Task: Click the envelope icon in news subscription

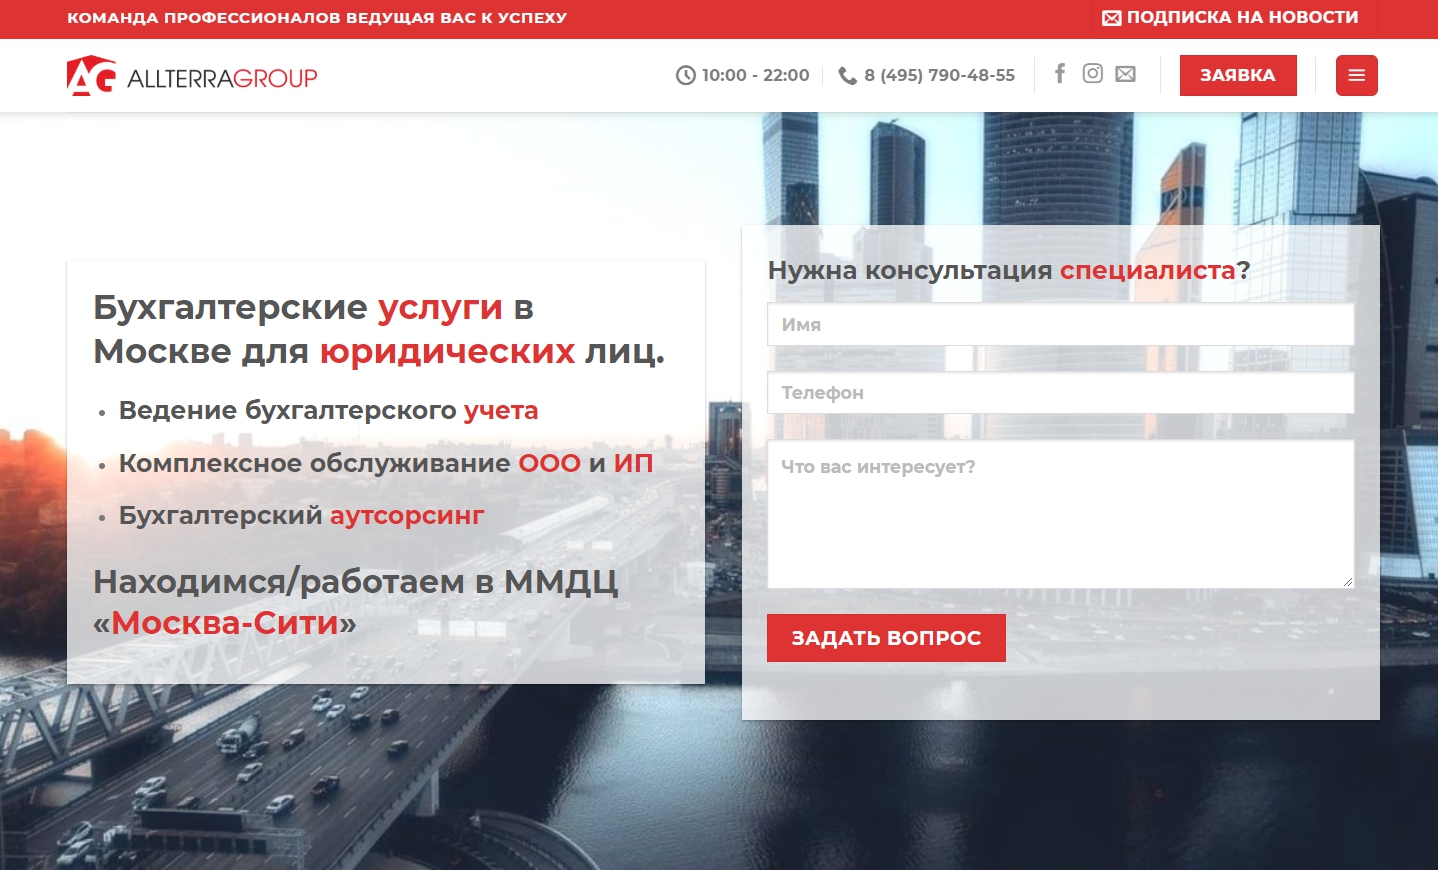Action: 1111,18
